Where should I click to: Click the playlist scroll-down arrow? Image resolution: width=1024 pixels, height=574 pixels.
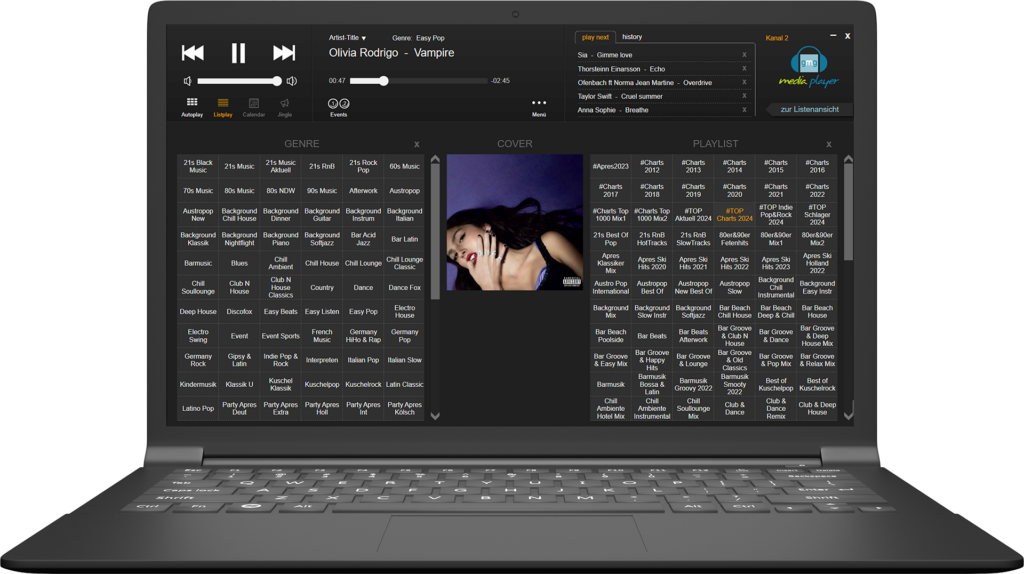[848, 416]
